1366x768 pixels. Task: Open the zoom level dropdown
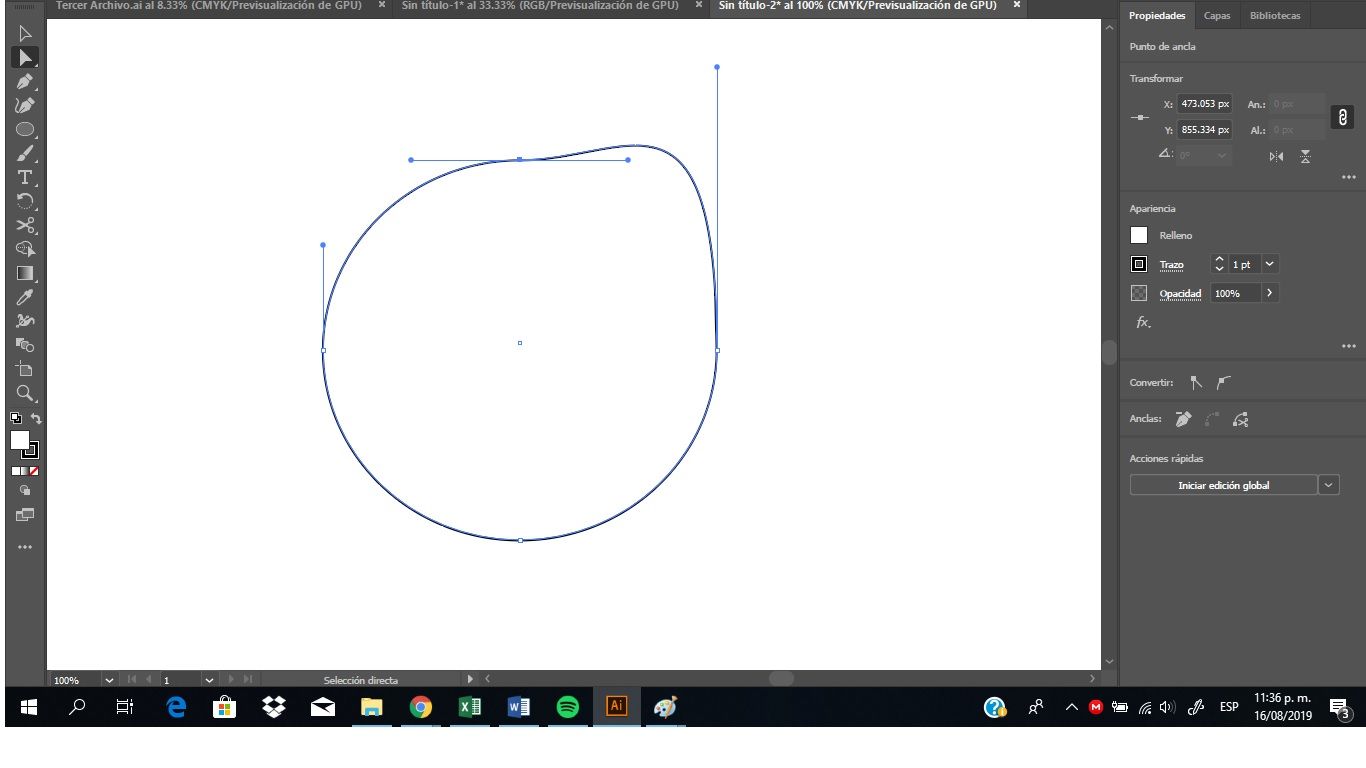[109, 680]
